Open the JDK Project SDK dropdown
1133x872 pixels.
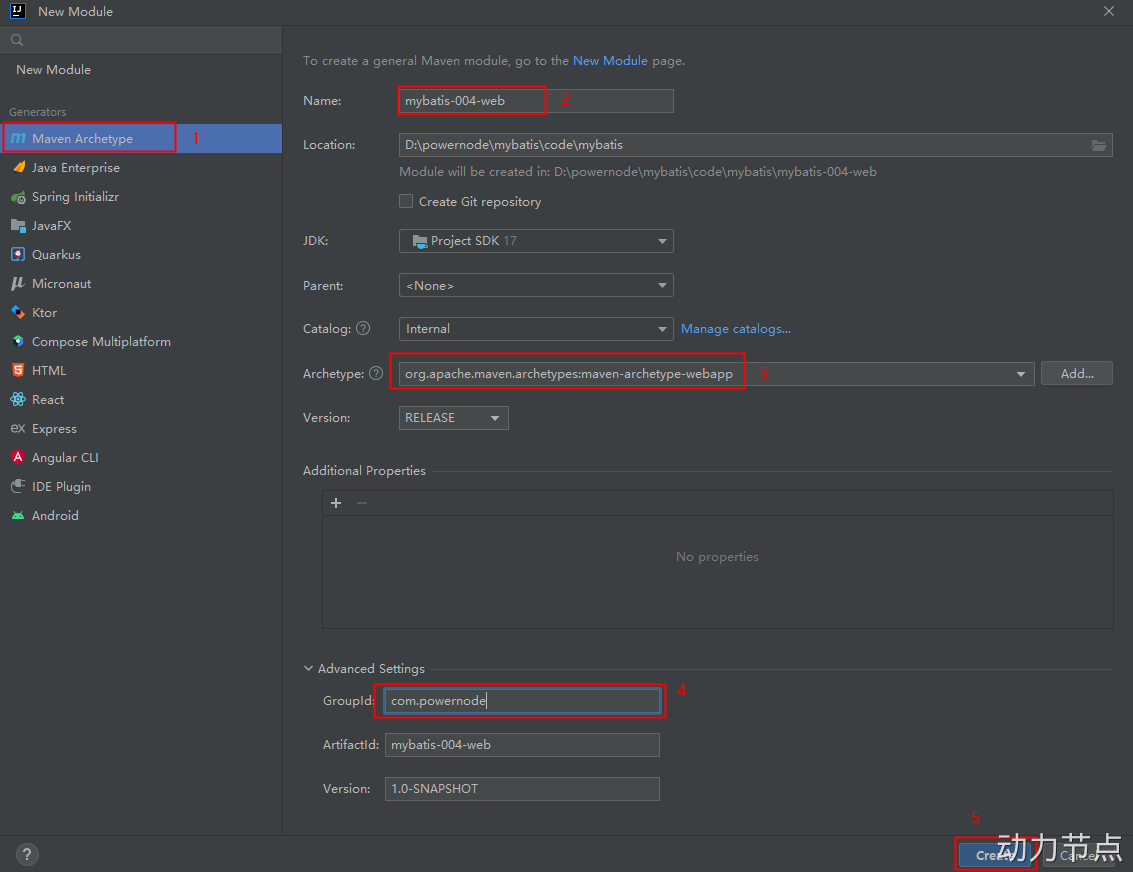[x=536, y=241]
